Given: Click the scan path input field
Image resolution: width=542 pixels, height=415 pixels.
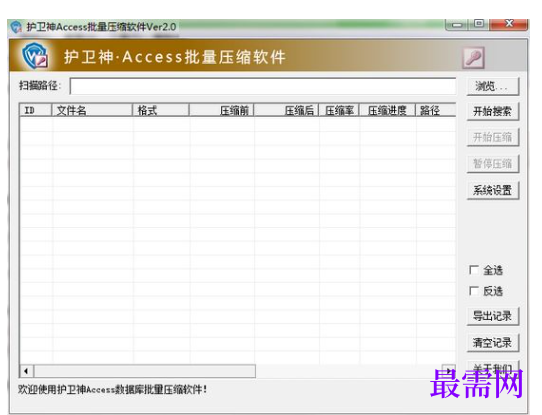Looking at the screenshot, I should pos(263,86).
